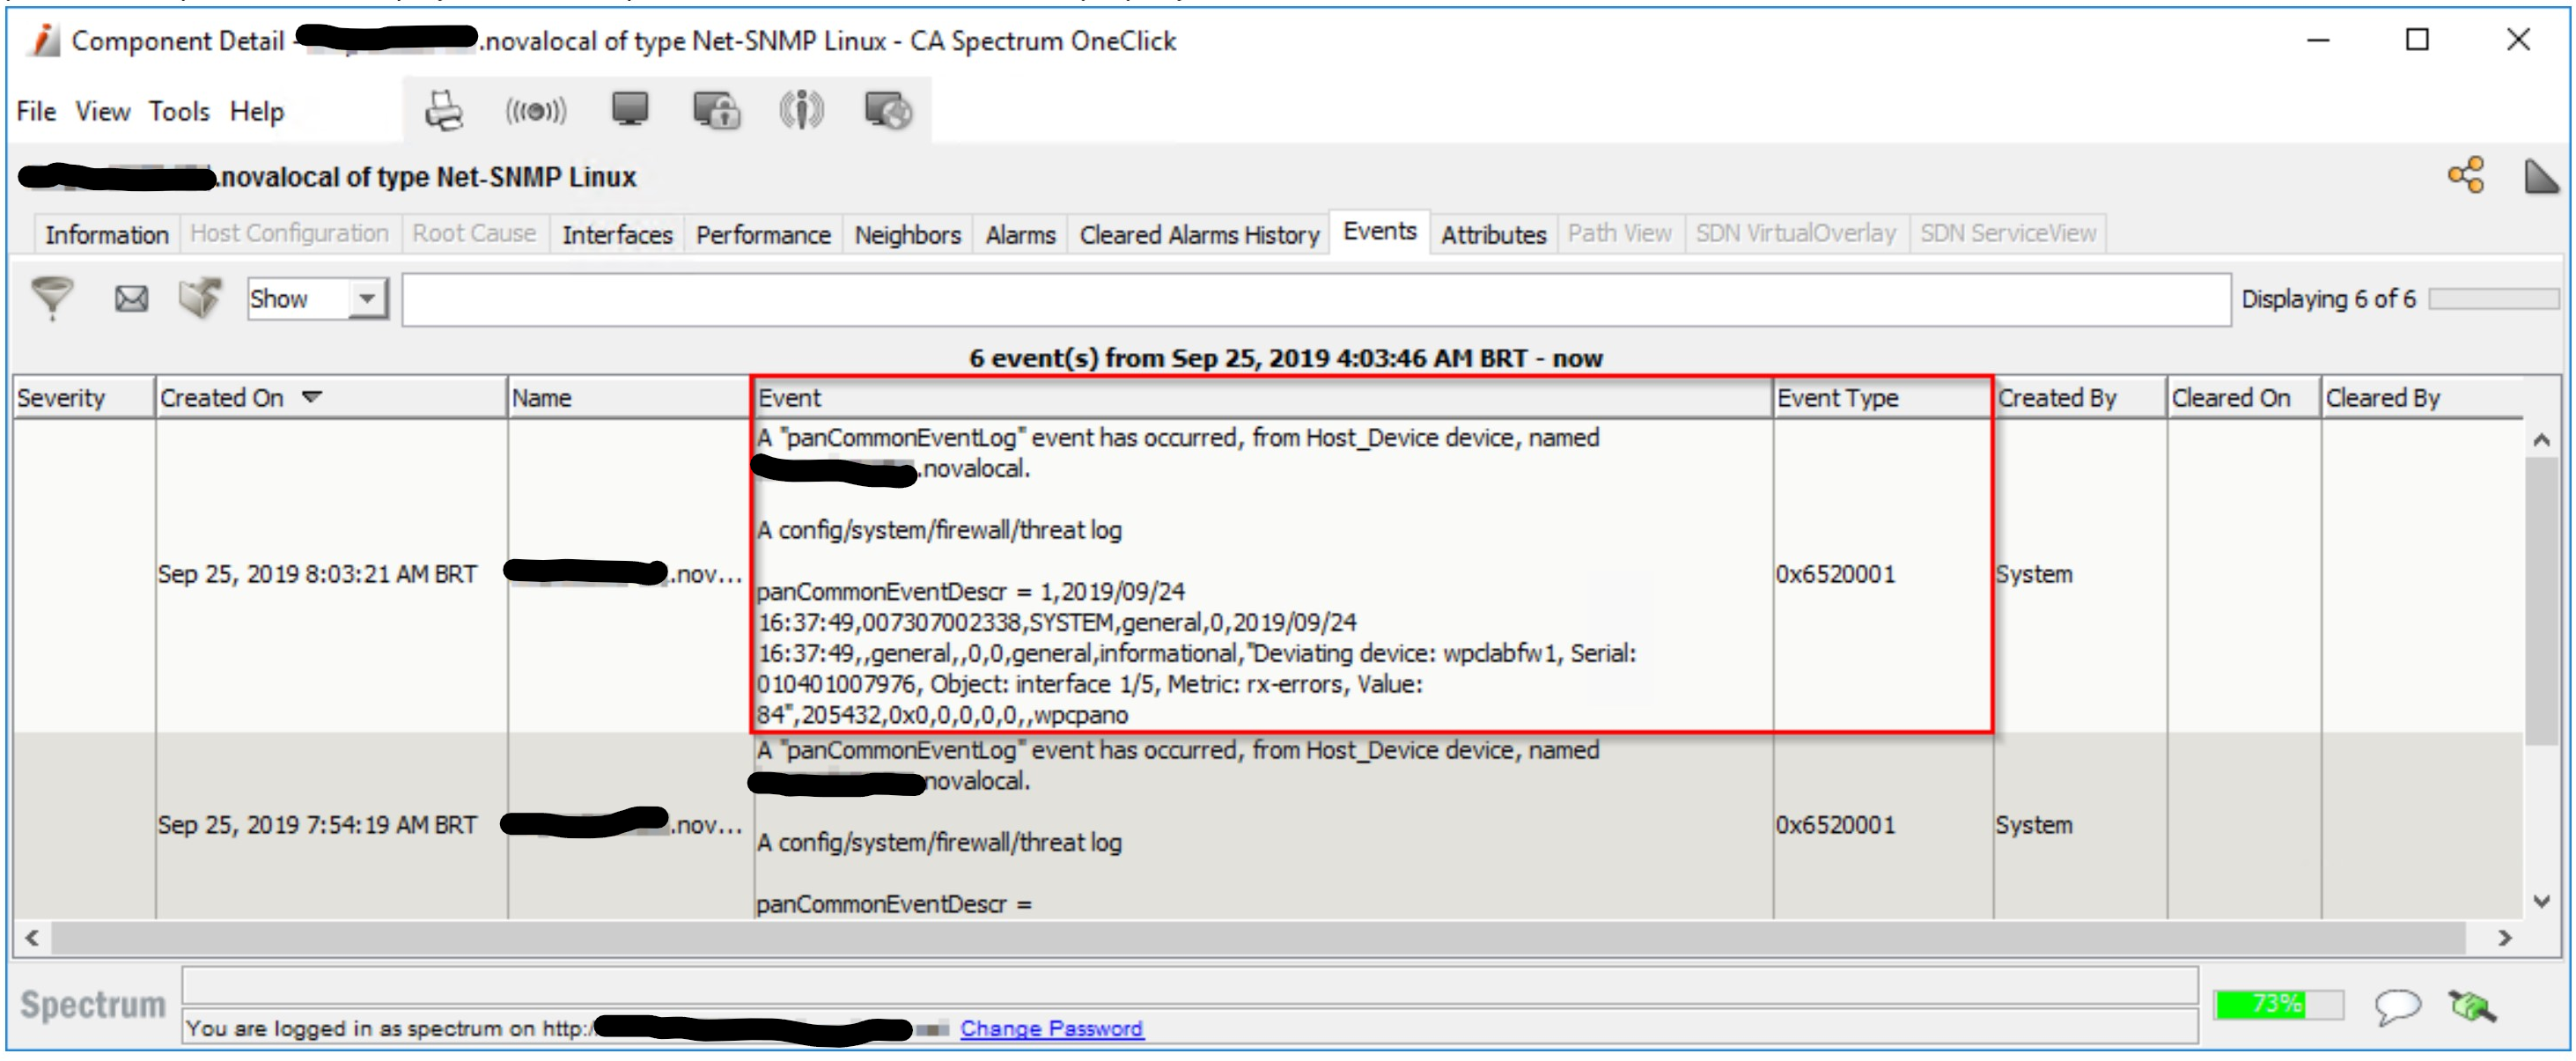Click the monitor with globe icon
Screen dimensions: 2576x1061
887,110
